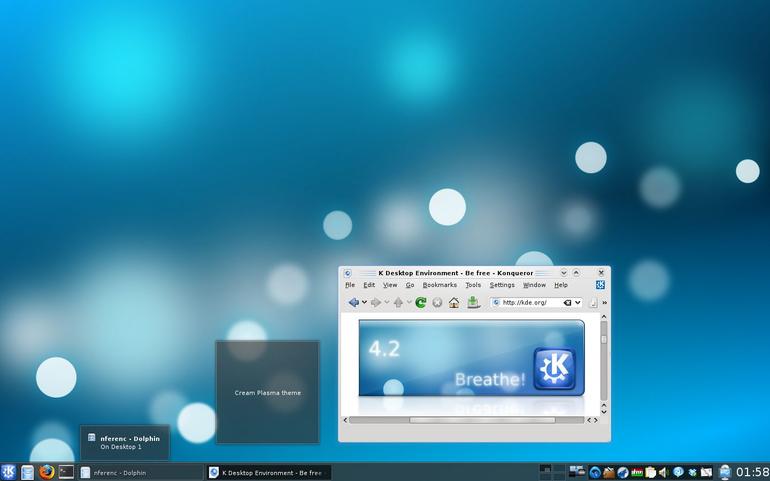Open the Back history dropdown arrow
This screenshot has height=481, width=770.
click(x=364, y=303)
